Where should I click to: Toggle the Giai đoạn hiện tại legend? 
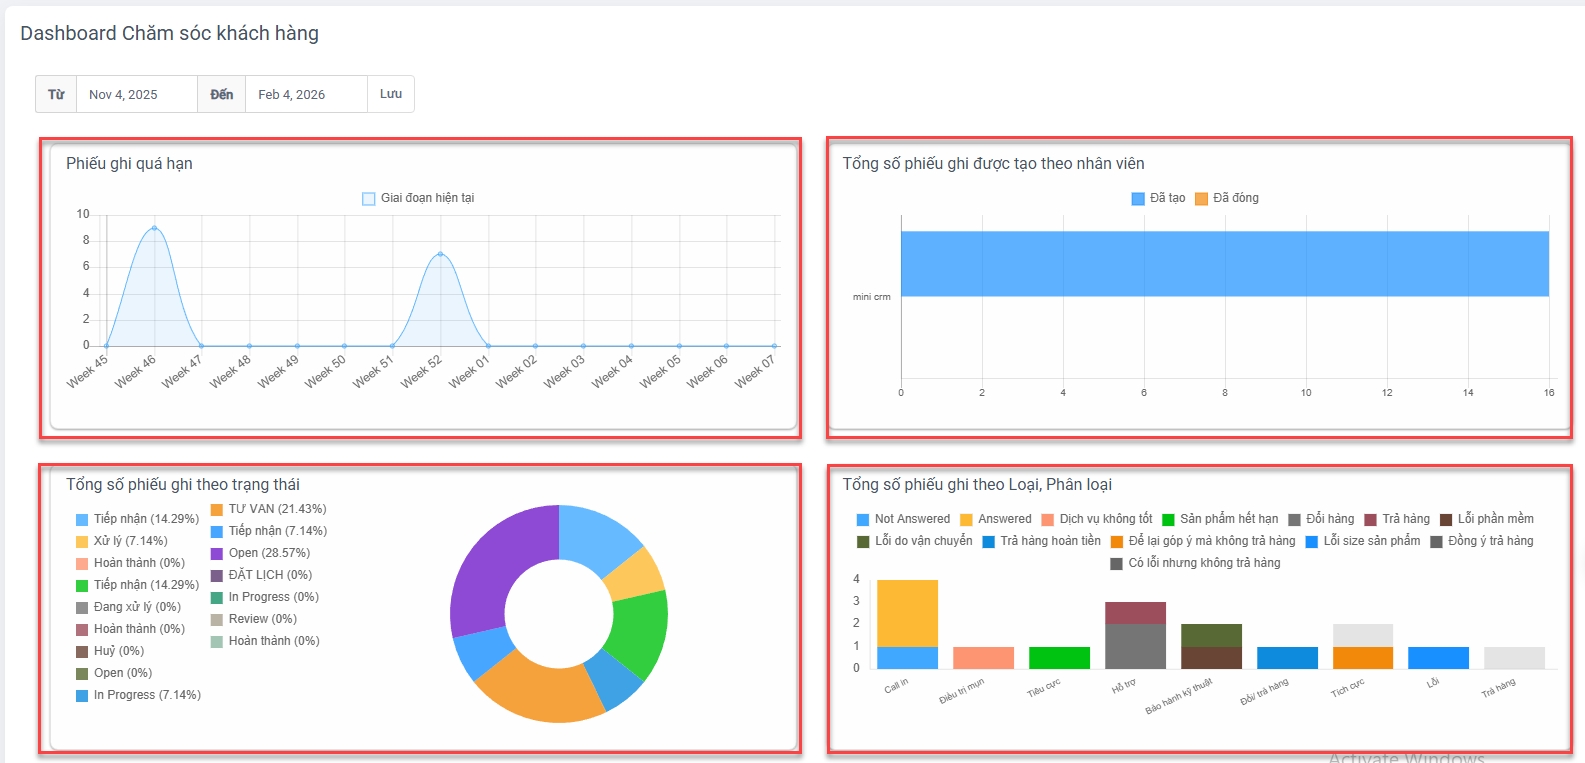(x=418, y=198)
